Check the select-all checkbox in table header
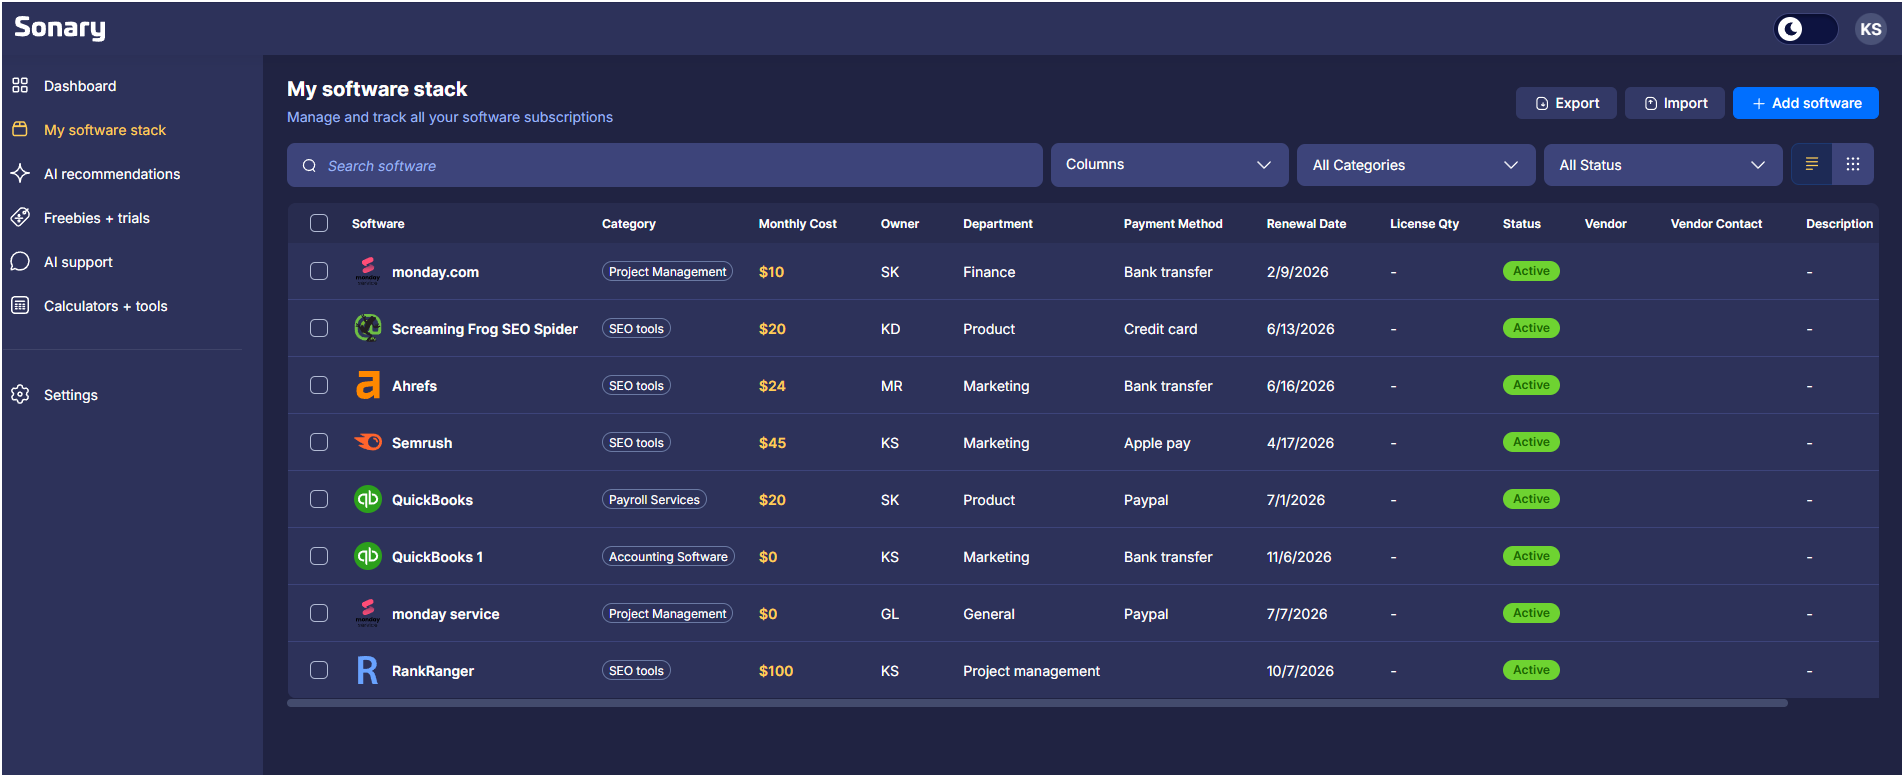This screenshot has height=777, width=1904. pyautogui.click(x=319, y=223)
